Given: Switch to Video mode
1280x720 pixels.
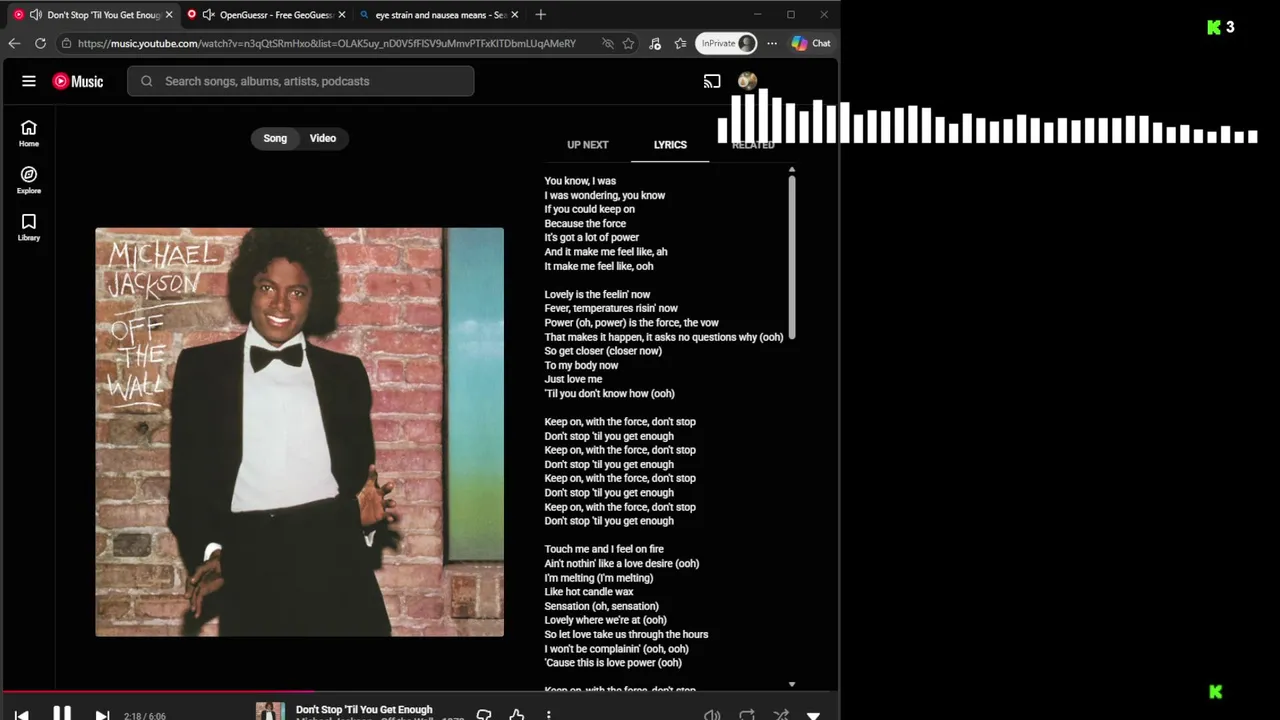Looking at the screenshot, I should (x=322, y=138).
